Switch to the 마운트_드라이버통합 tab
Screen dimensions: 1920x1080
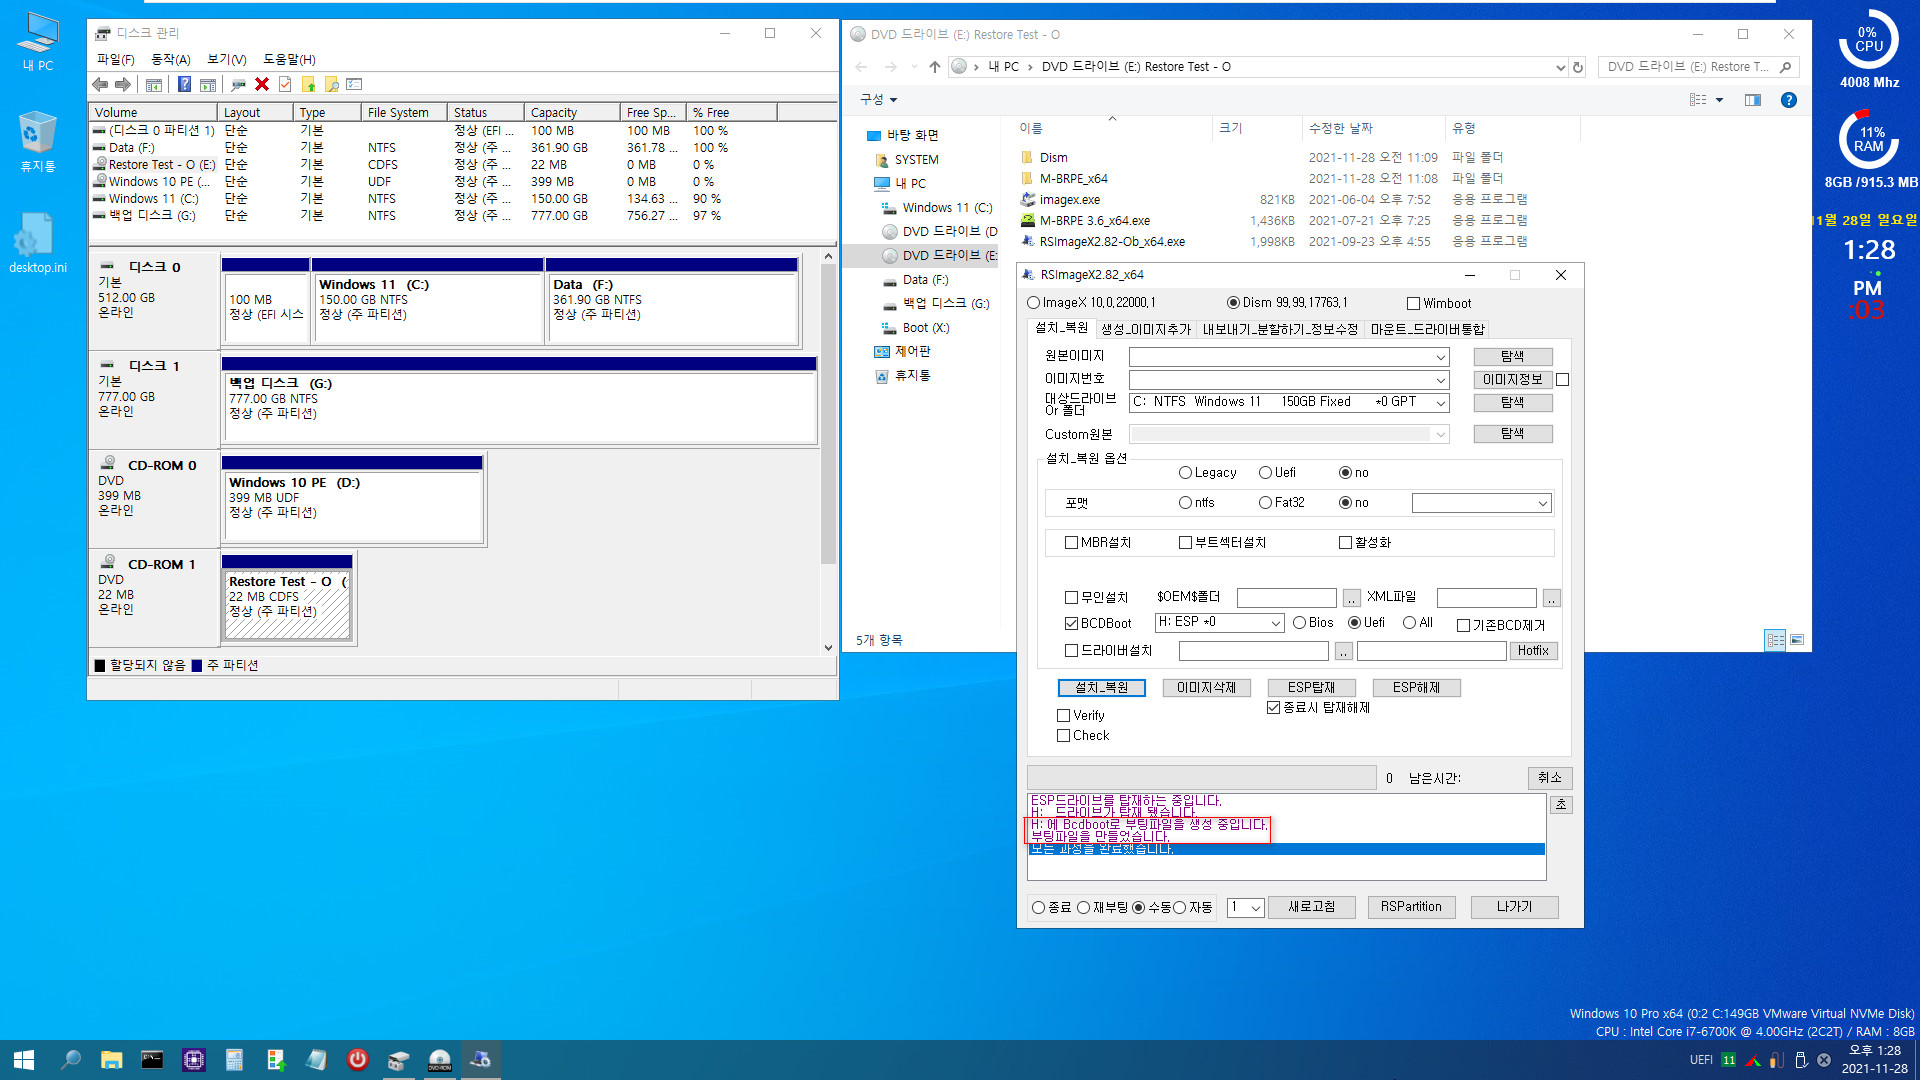[1427, 329]
